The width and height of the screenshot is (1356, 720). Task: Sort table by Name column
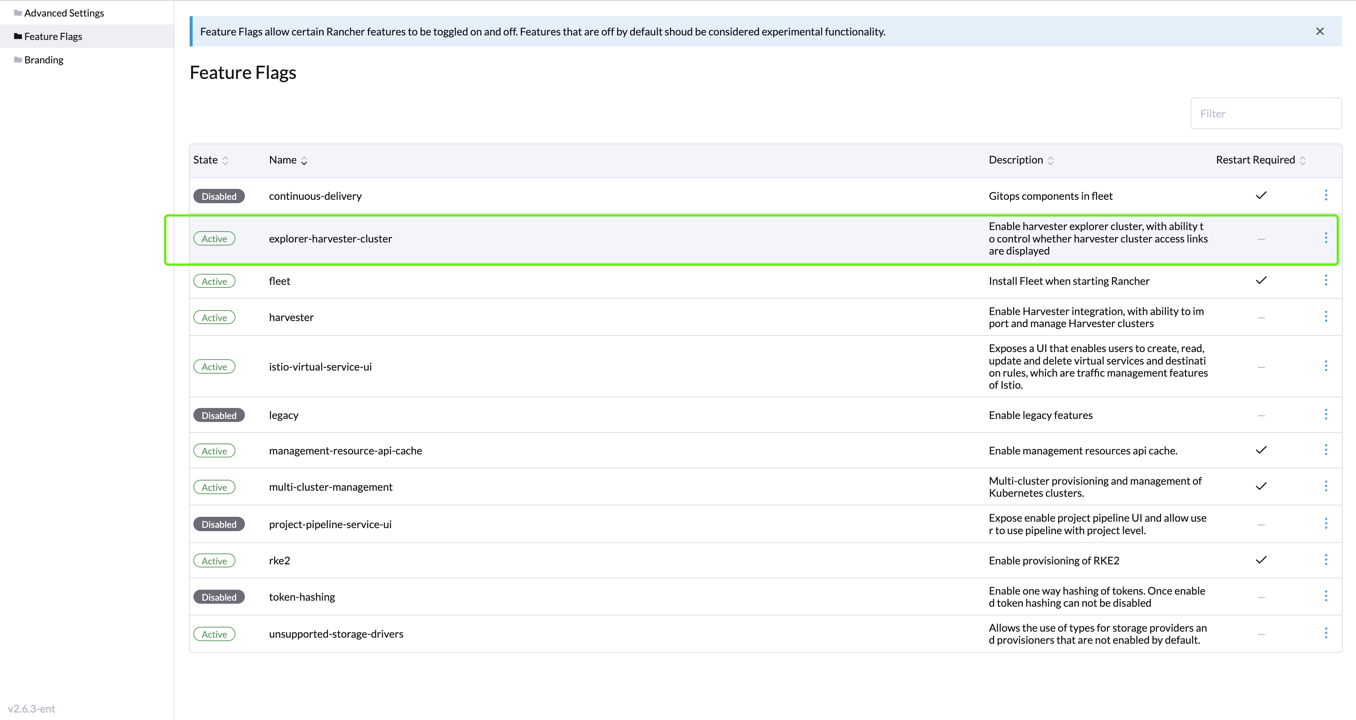click(288, 160)
